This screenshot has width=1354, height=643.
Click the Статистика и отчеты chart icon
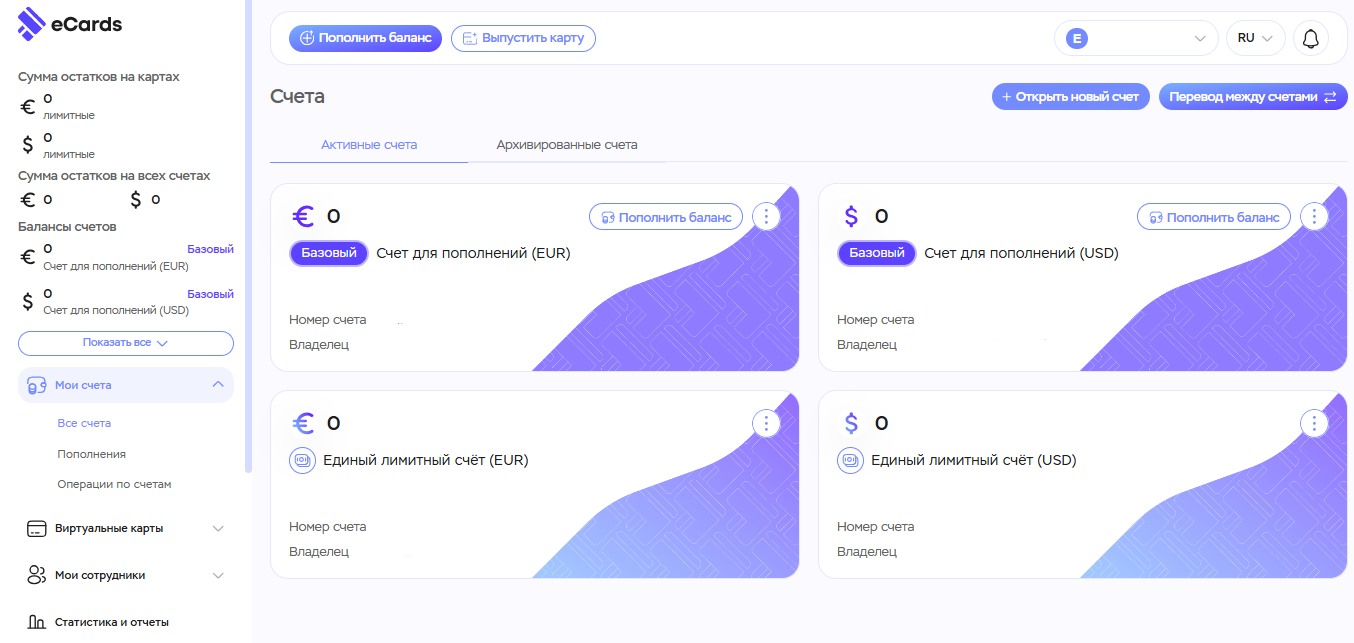point(37,622)
